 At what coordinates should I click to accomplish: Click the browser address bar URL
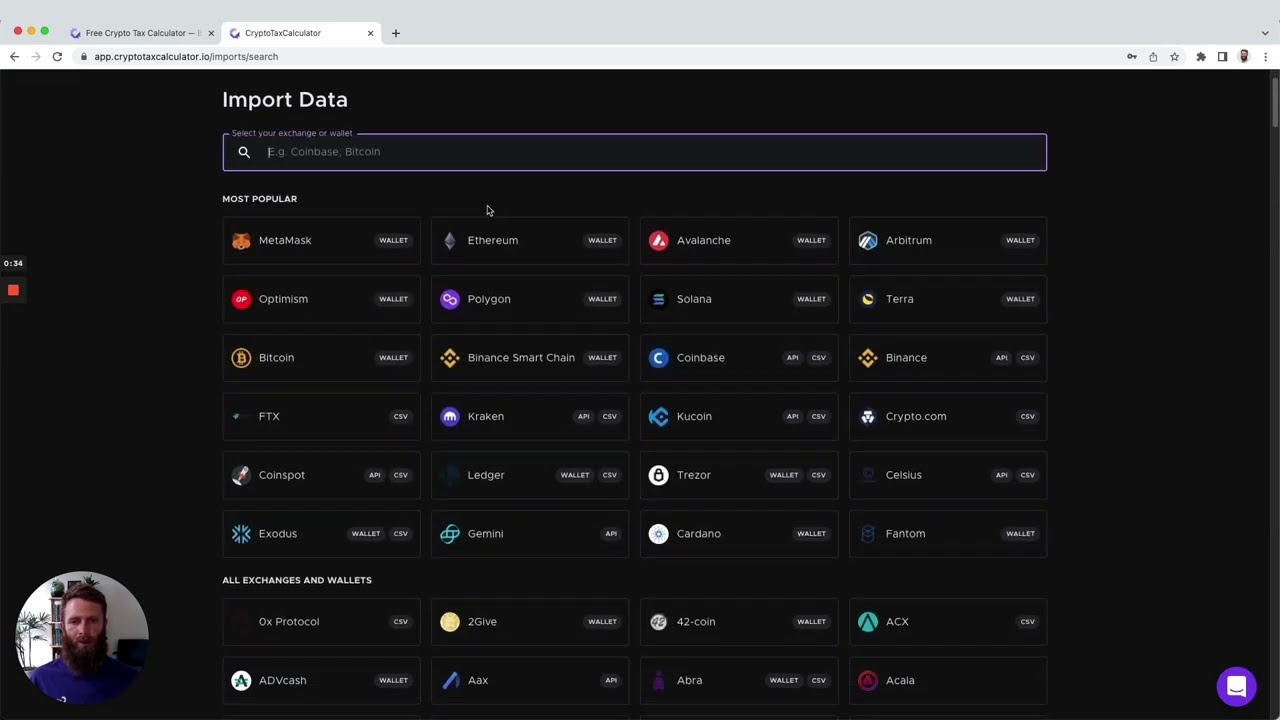[186, 57]
